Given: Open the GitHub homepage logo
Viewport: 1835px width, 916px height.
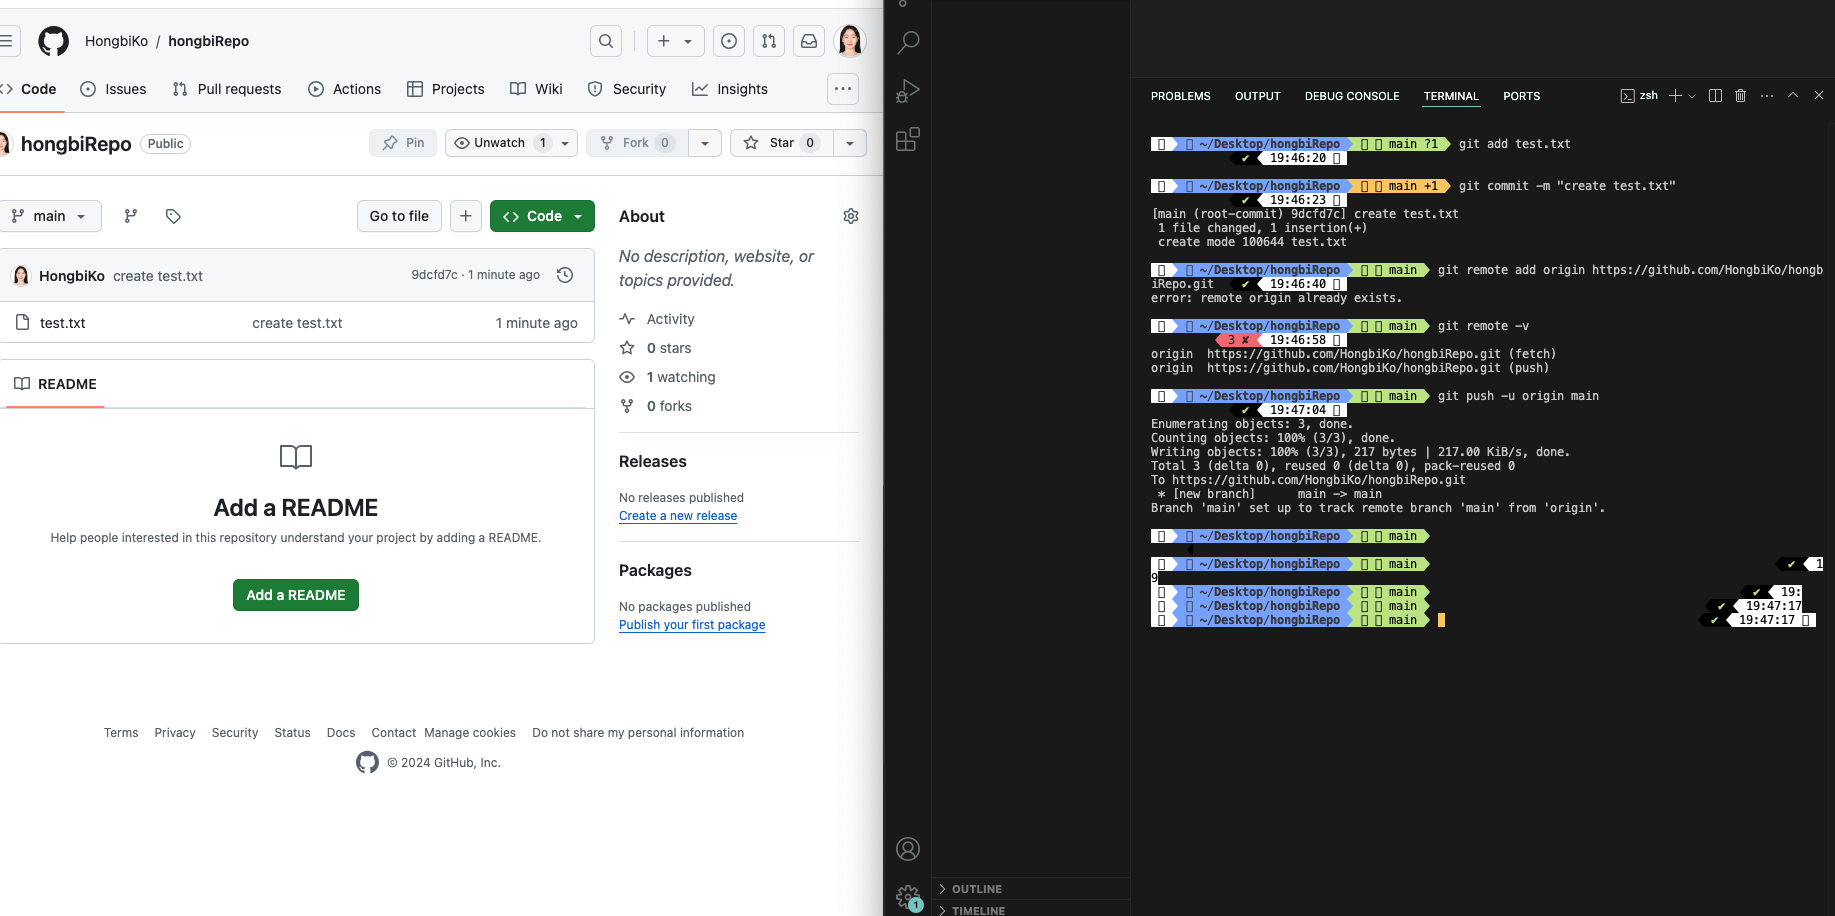Looking at the screenshot, I should [x=54, y=41].
